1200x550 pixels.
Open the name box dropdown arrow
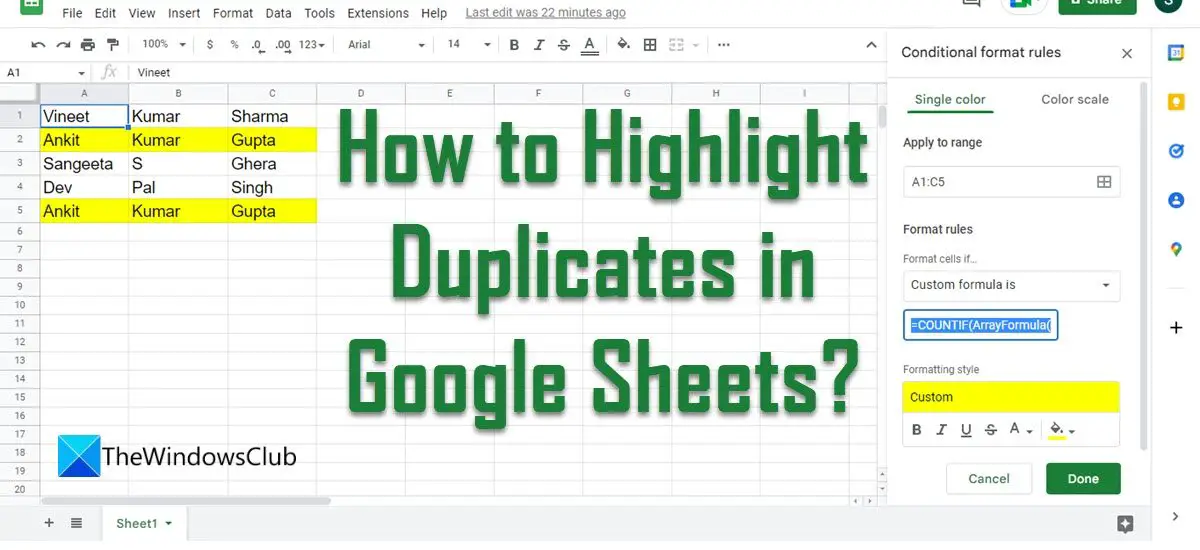pyautogui.click(x=82, y=73)
